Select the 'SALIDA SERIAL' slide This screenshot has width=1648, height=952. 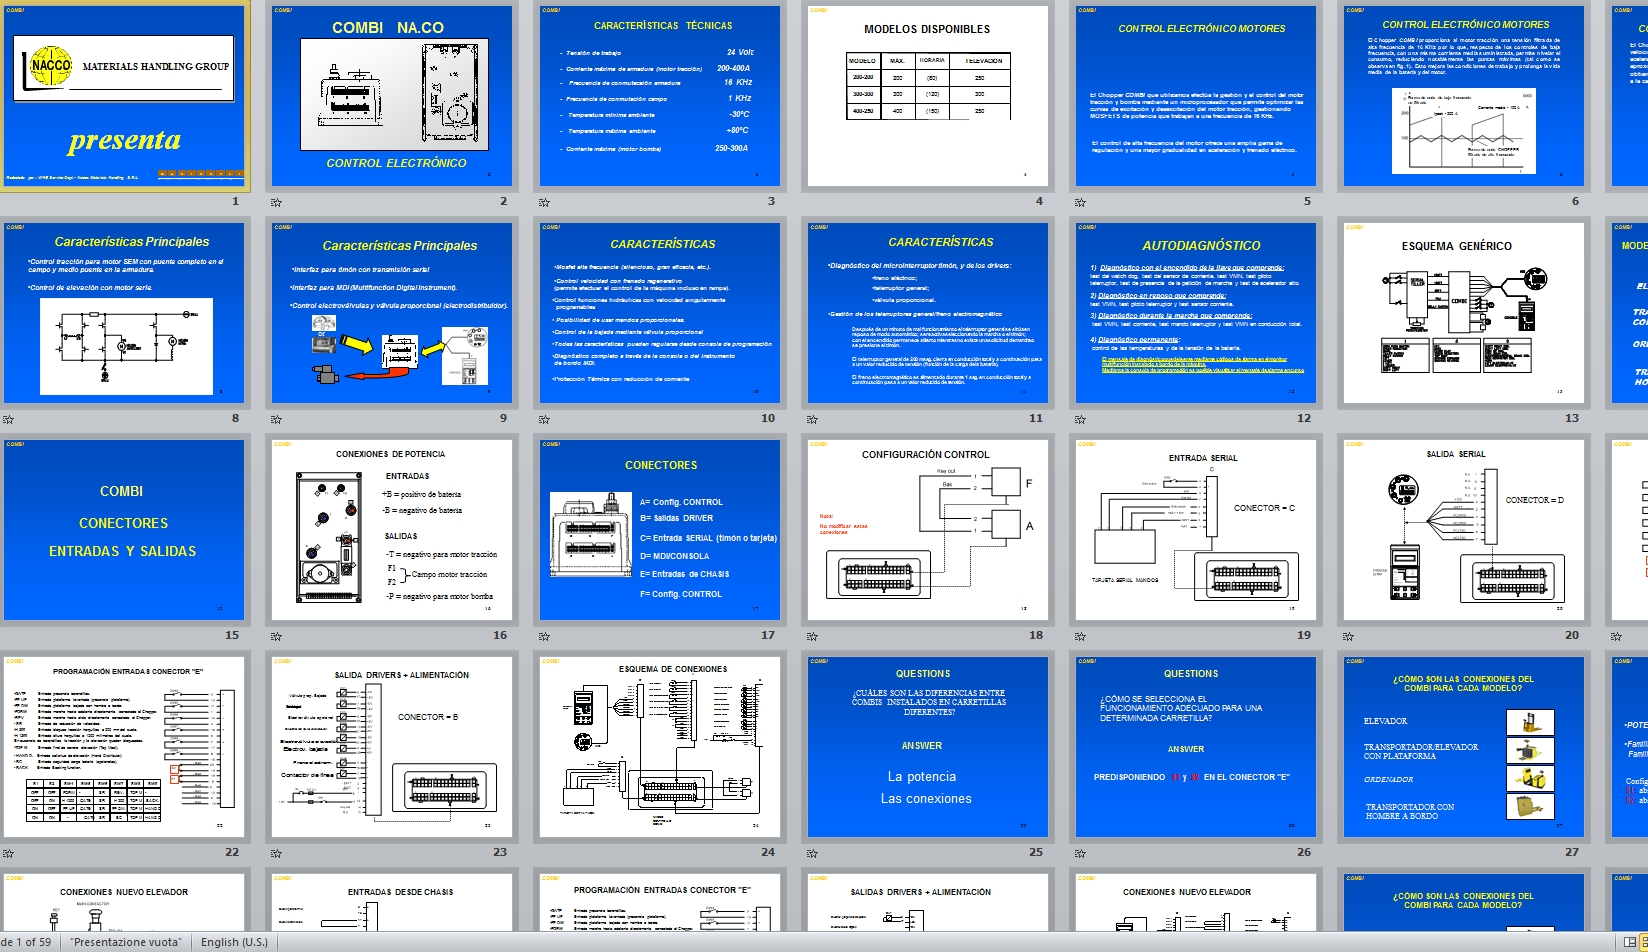point(1464,530)
